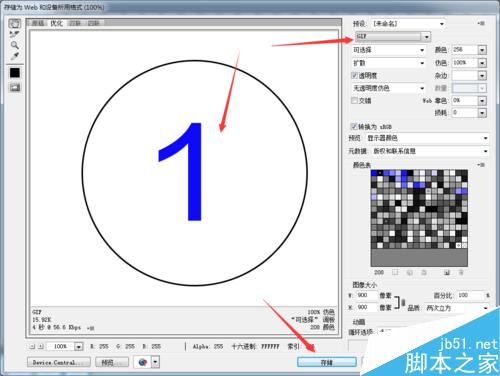
Task: Switch to the 原稿 original tab
Action: 38,23
